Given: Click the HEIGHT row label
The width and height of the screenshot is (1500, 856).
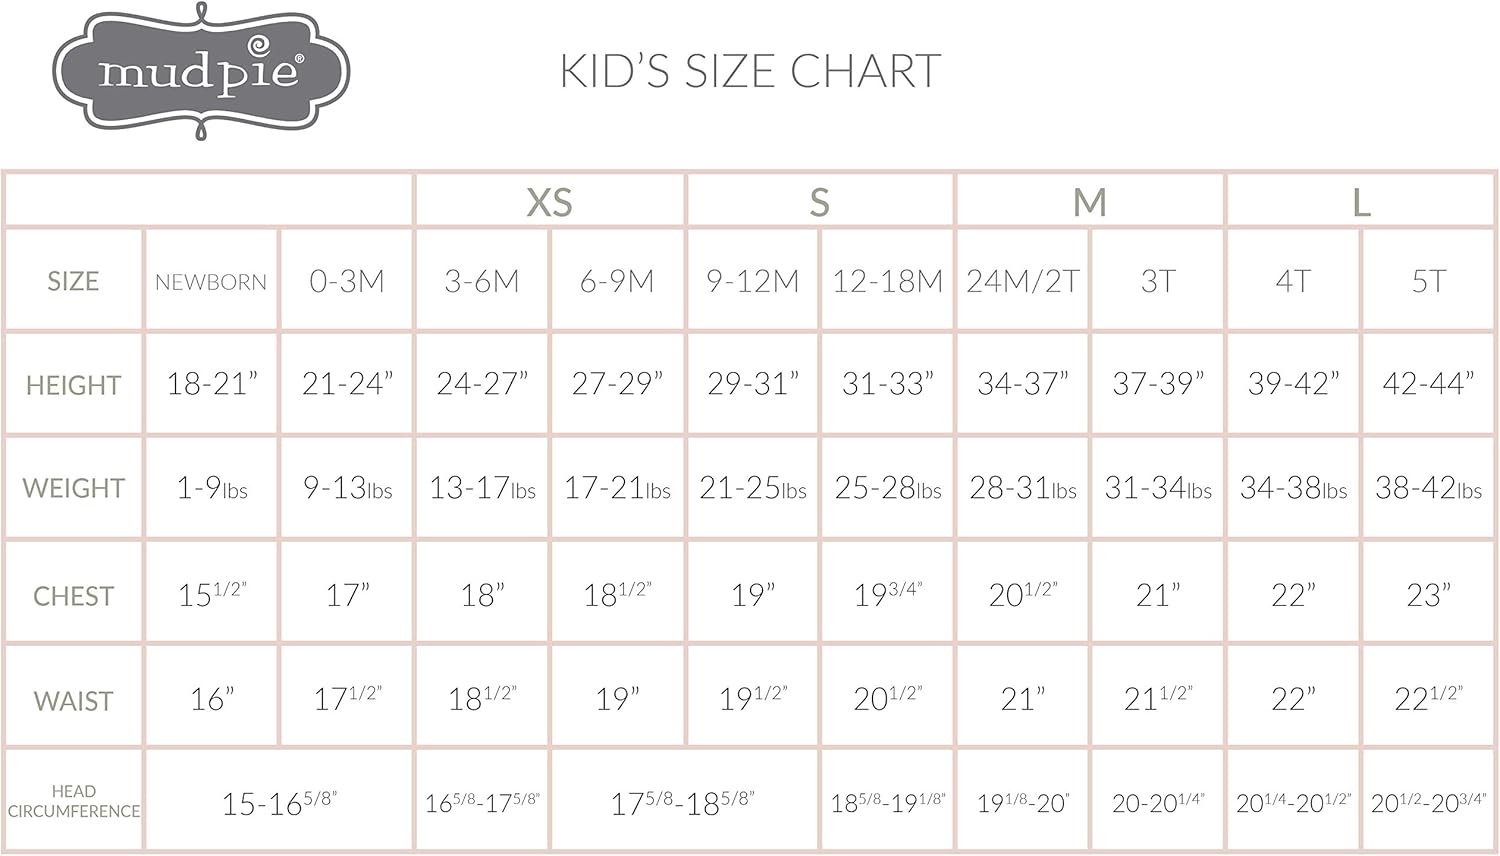Looking at the screenshot, I should point(73,385).
